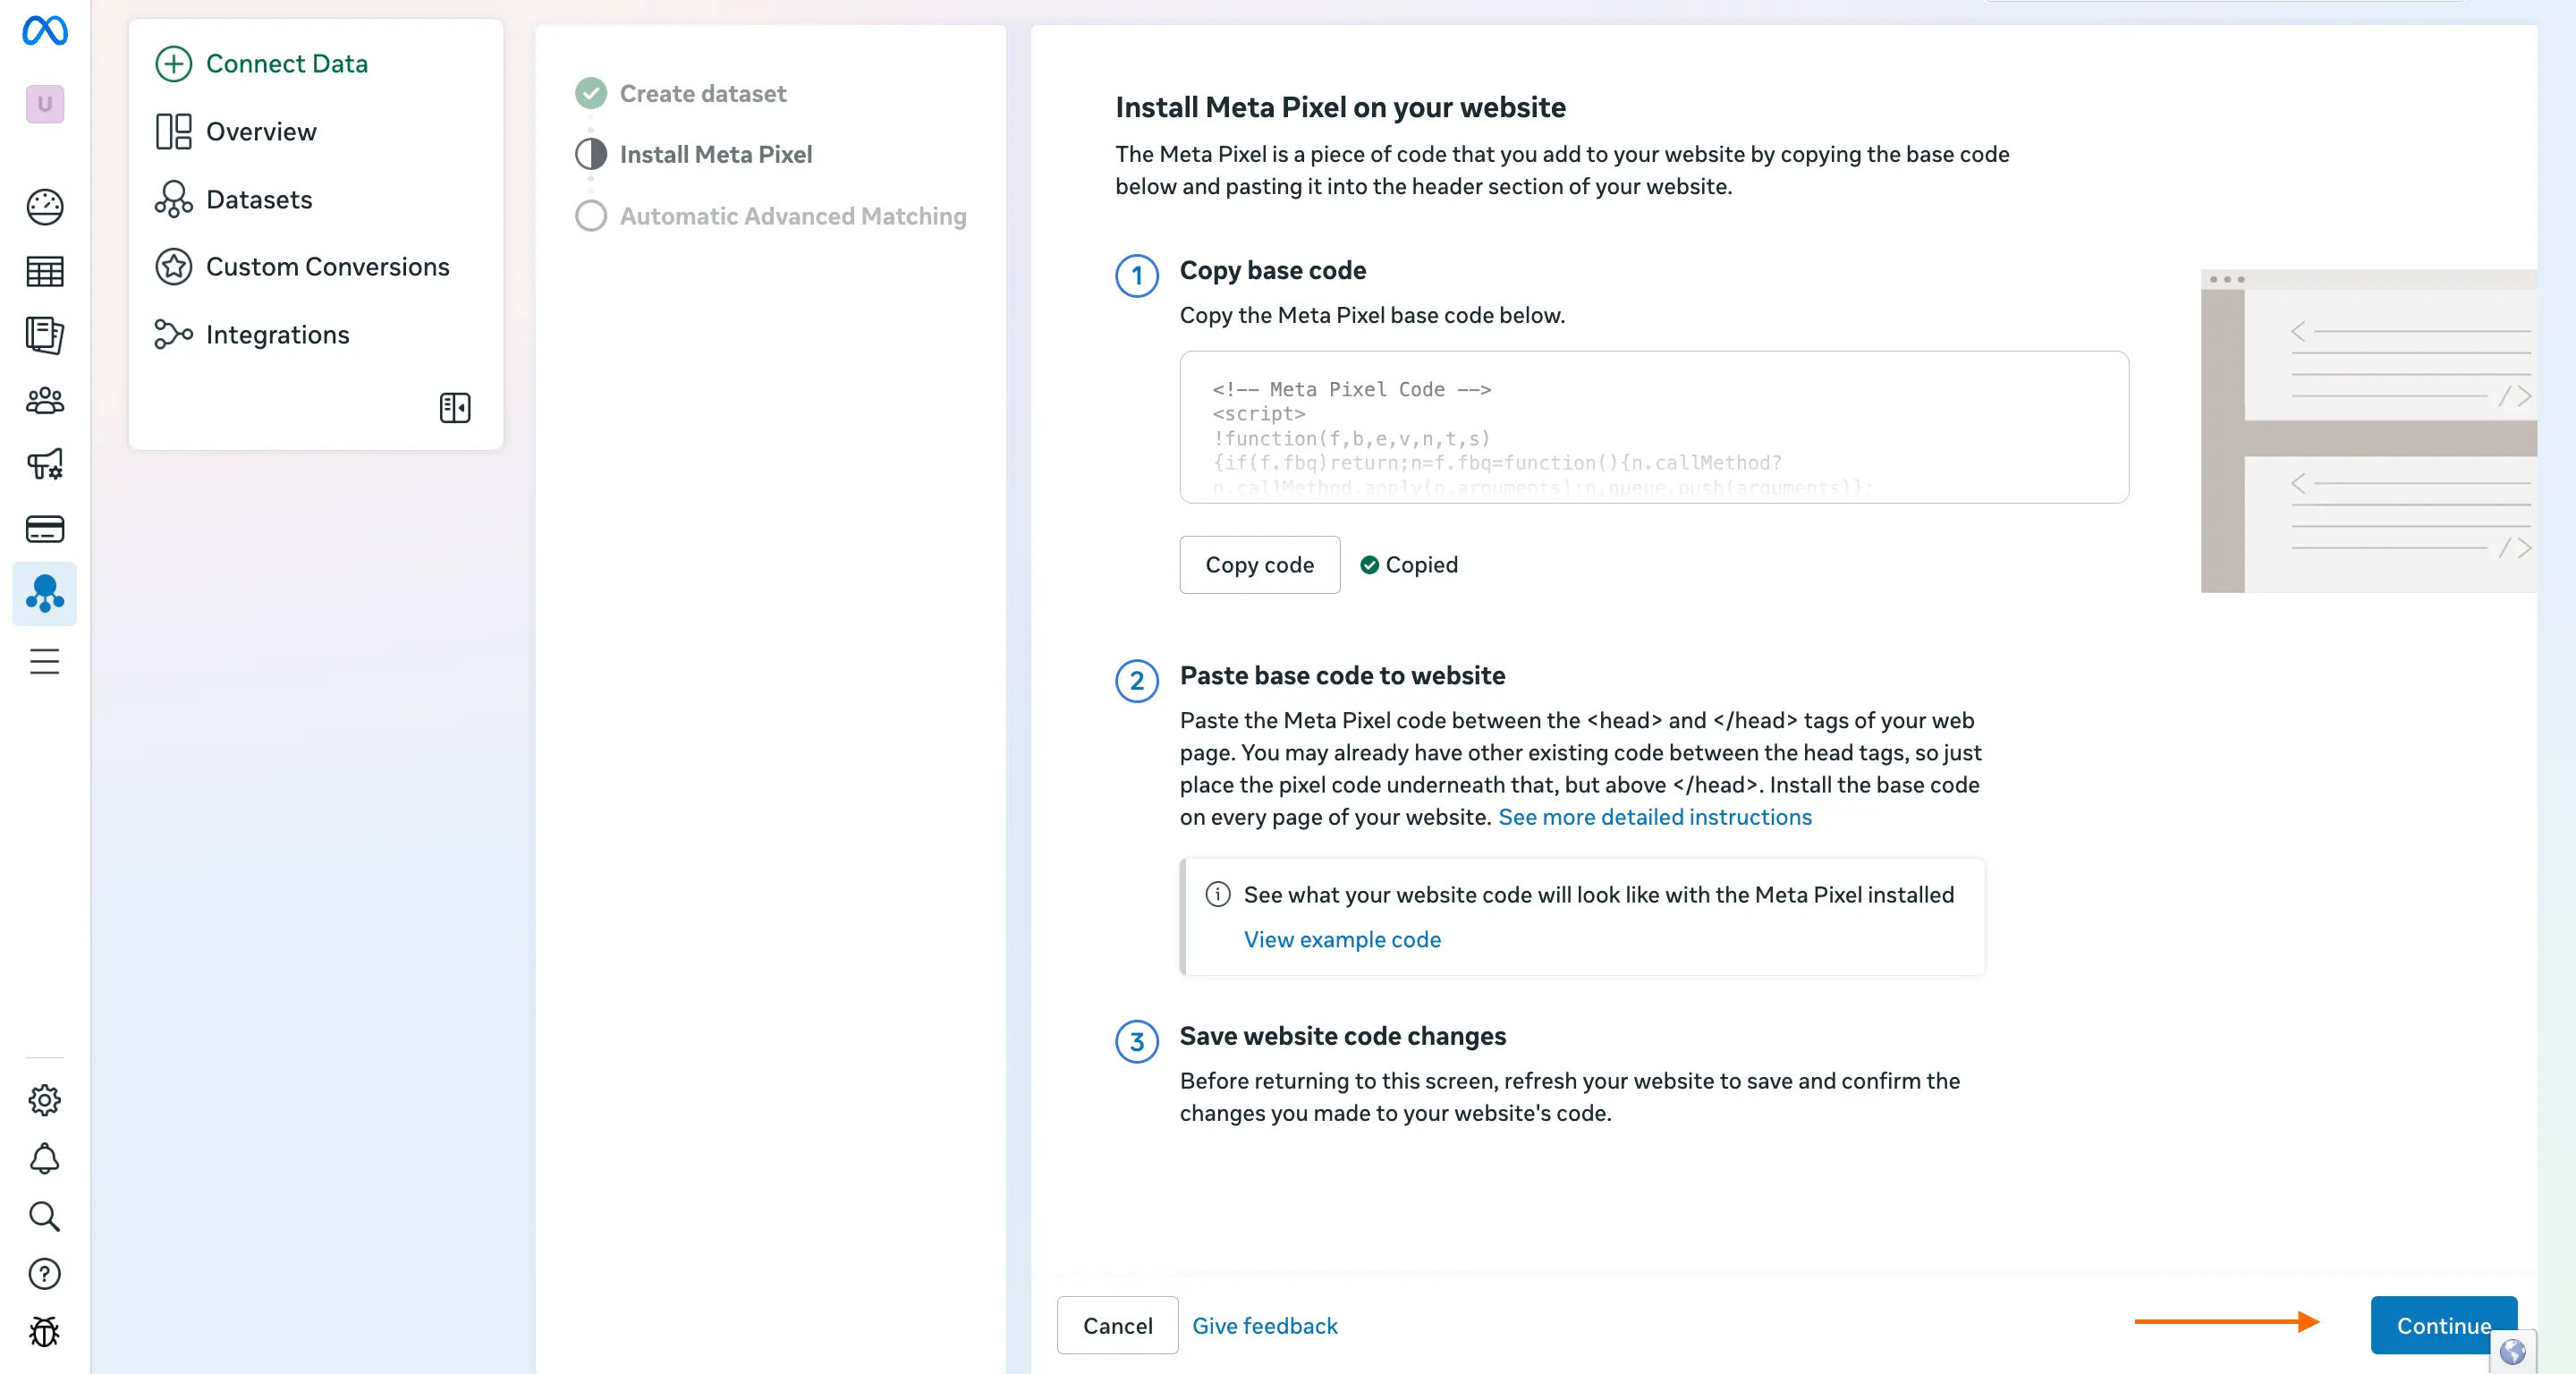Open Ads Manager table icon

click(x=45, y=271)
